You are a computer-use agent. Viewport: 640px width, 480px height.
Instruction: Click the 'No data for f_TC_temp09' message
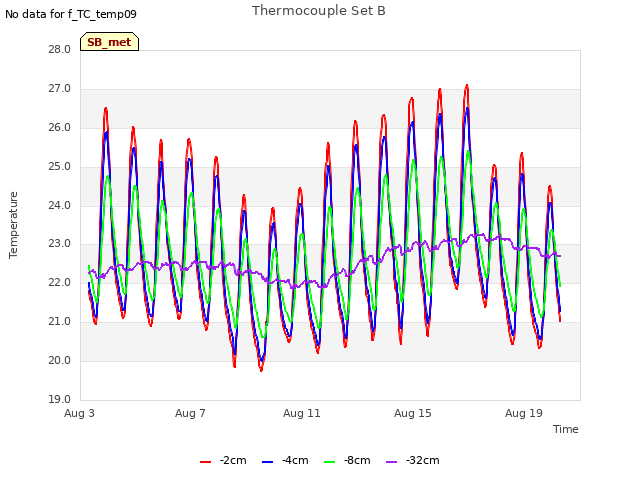(x=71, y=14)
